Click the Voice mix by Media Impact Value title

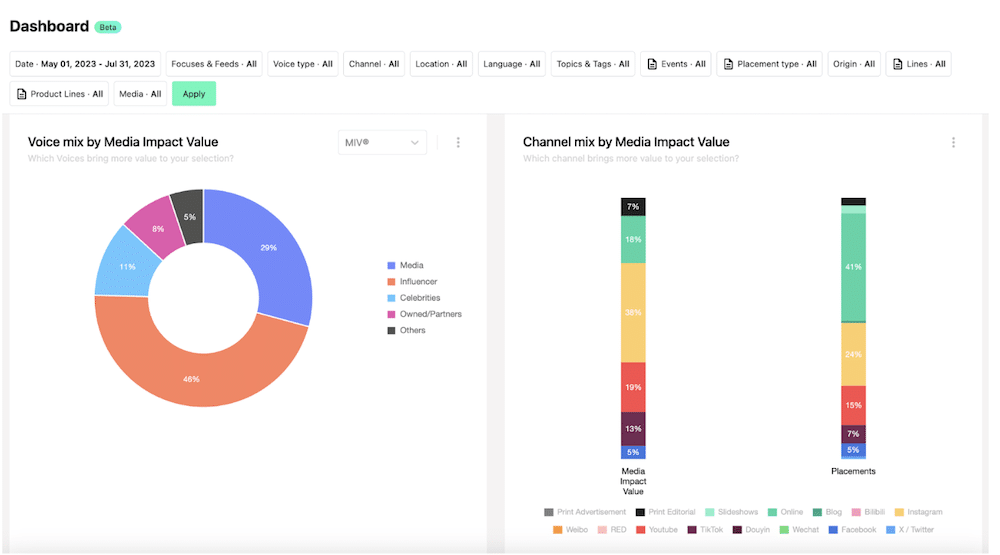pos(123,142)
